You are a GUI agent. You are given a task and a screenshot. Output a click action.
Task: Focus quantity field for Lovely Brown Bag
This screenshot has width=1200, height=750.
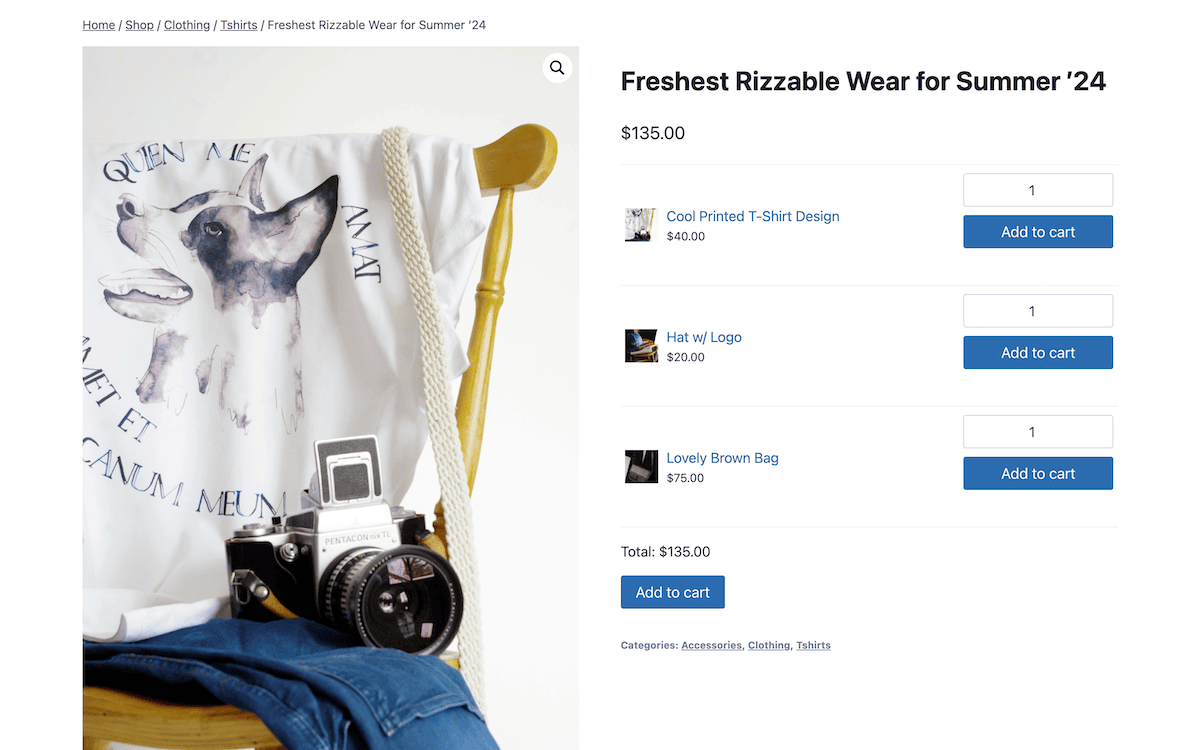pyautogui.click(x=1038, y=432)
